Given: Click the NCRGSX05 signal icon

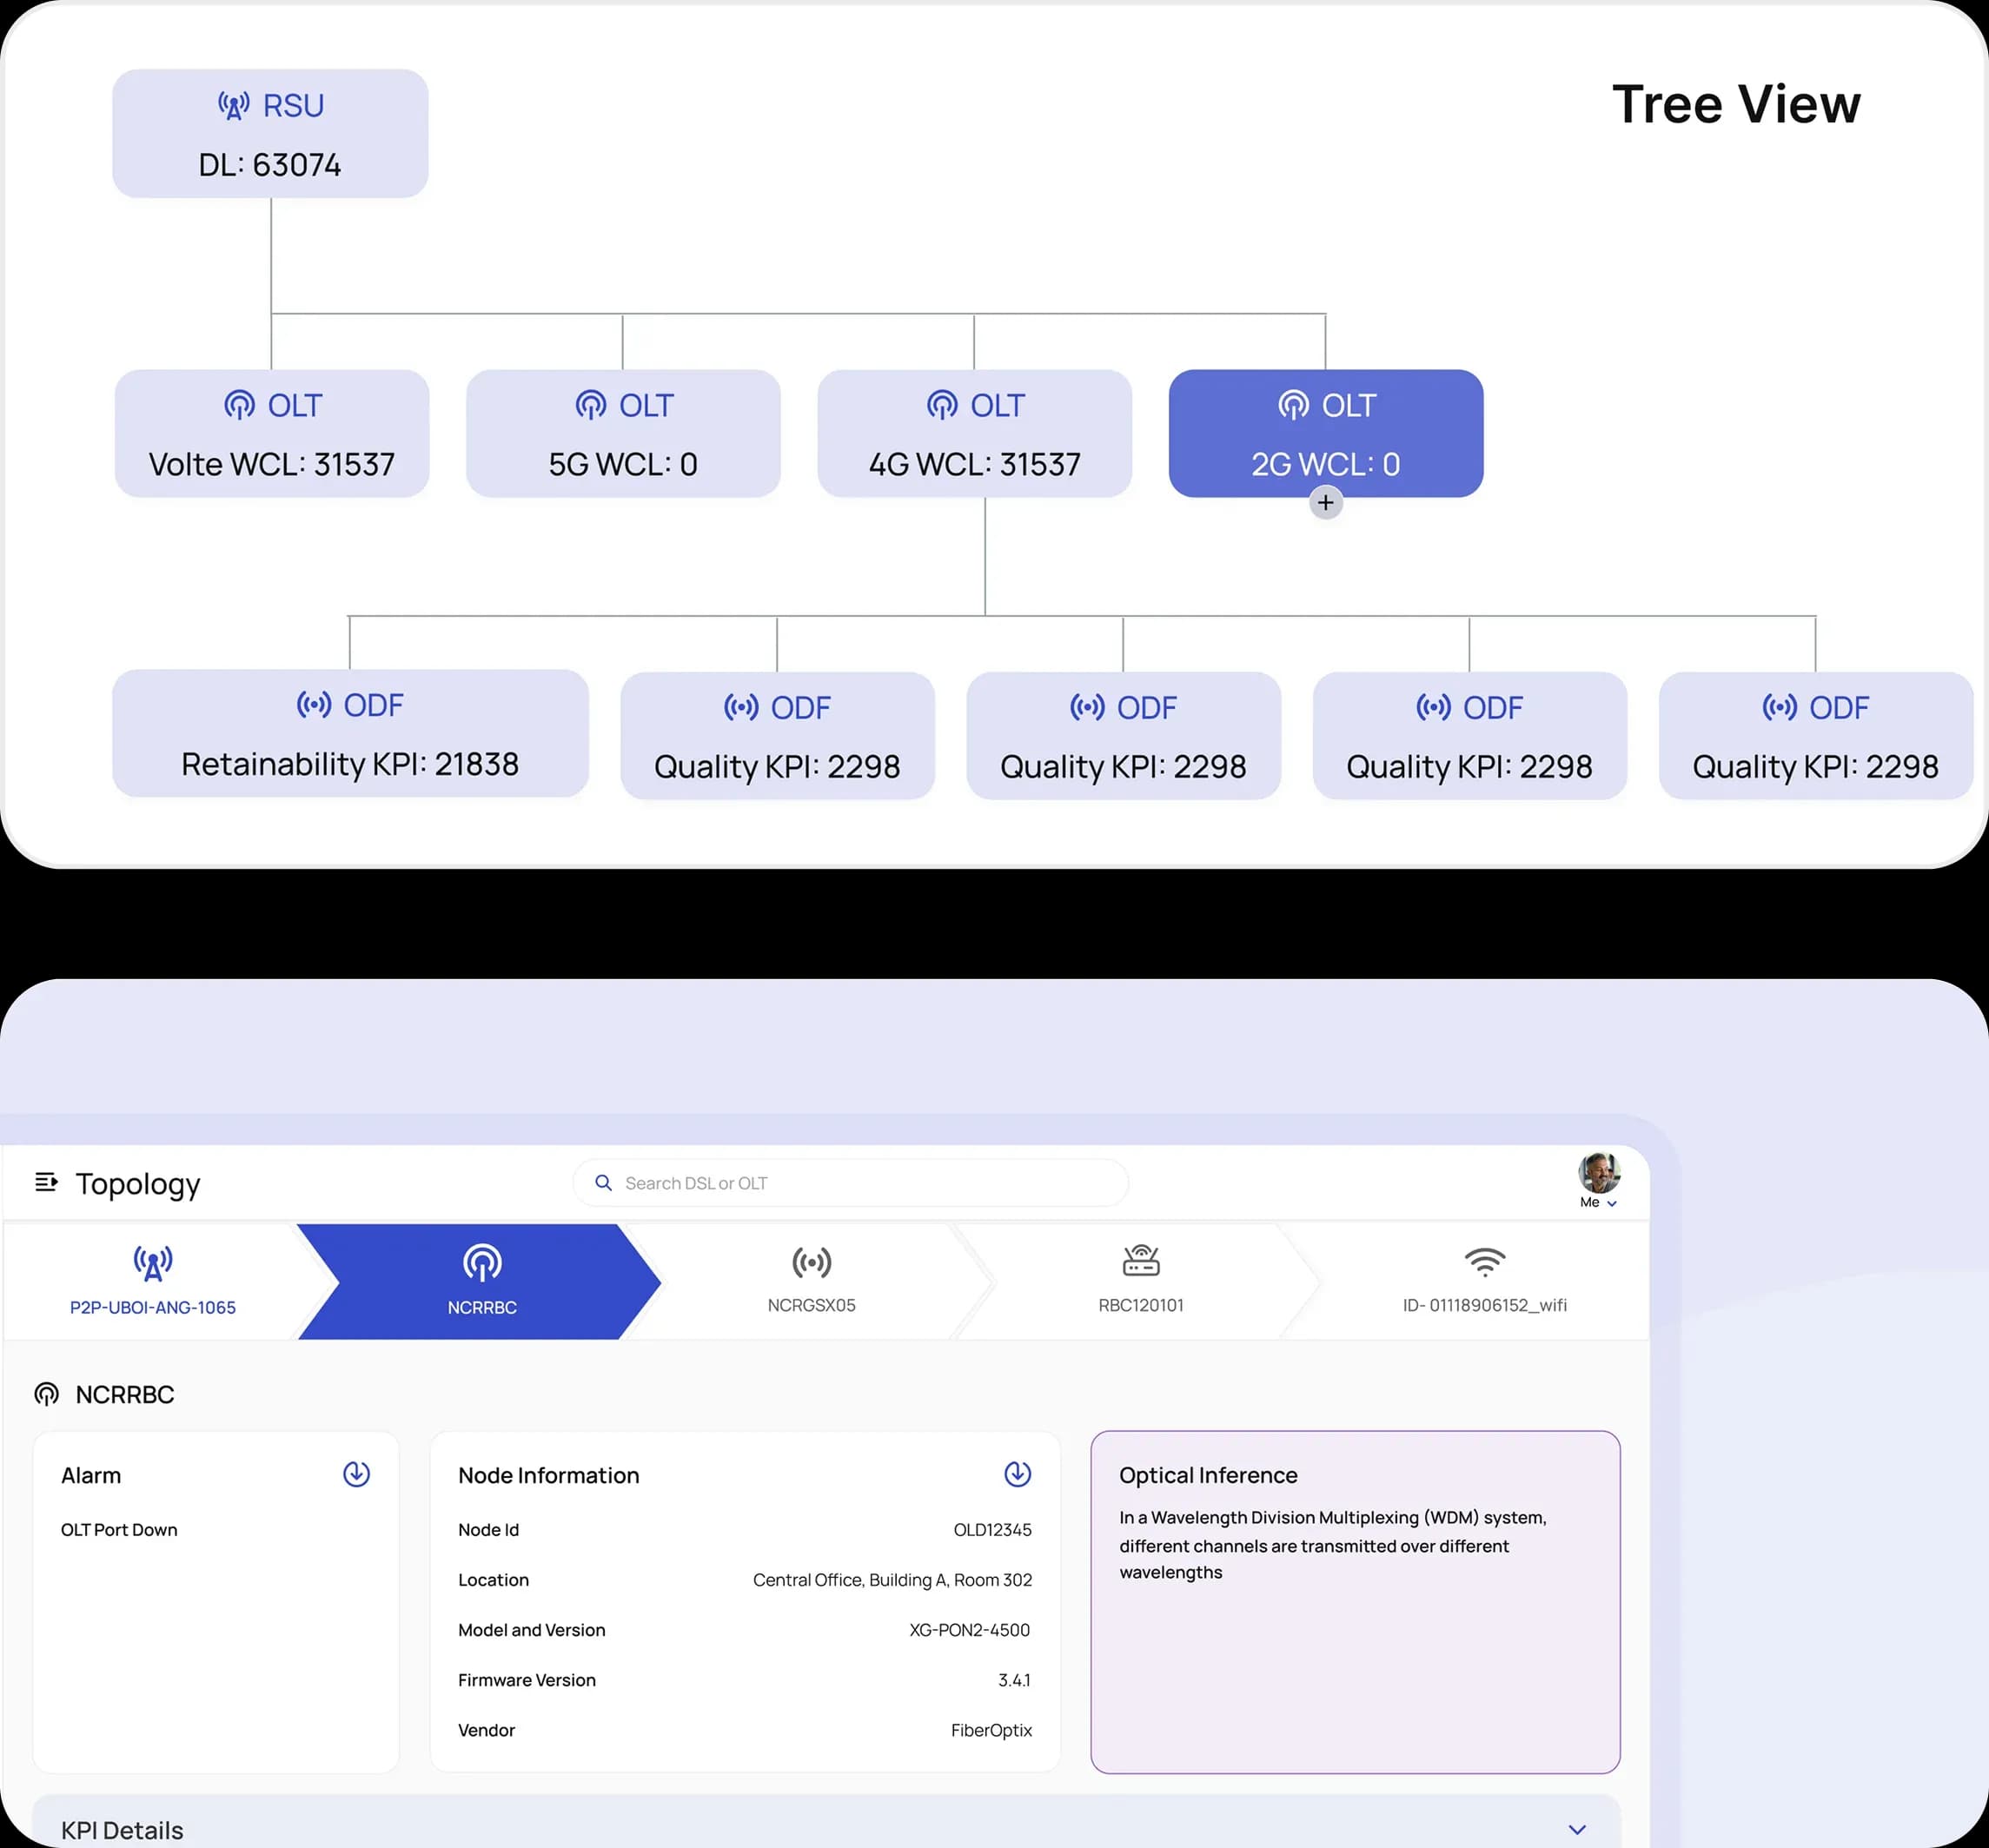Looking at the screenshot, I should coord(811,1262).
